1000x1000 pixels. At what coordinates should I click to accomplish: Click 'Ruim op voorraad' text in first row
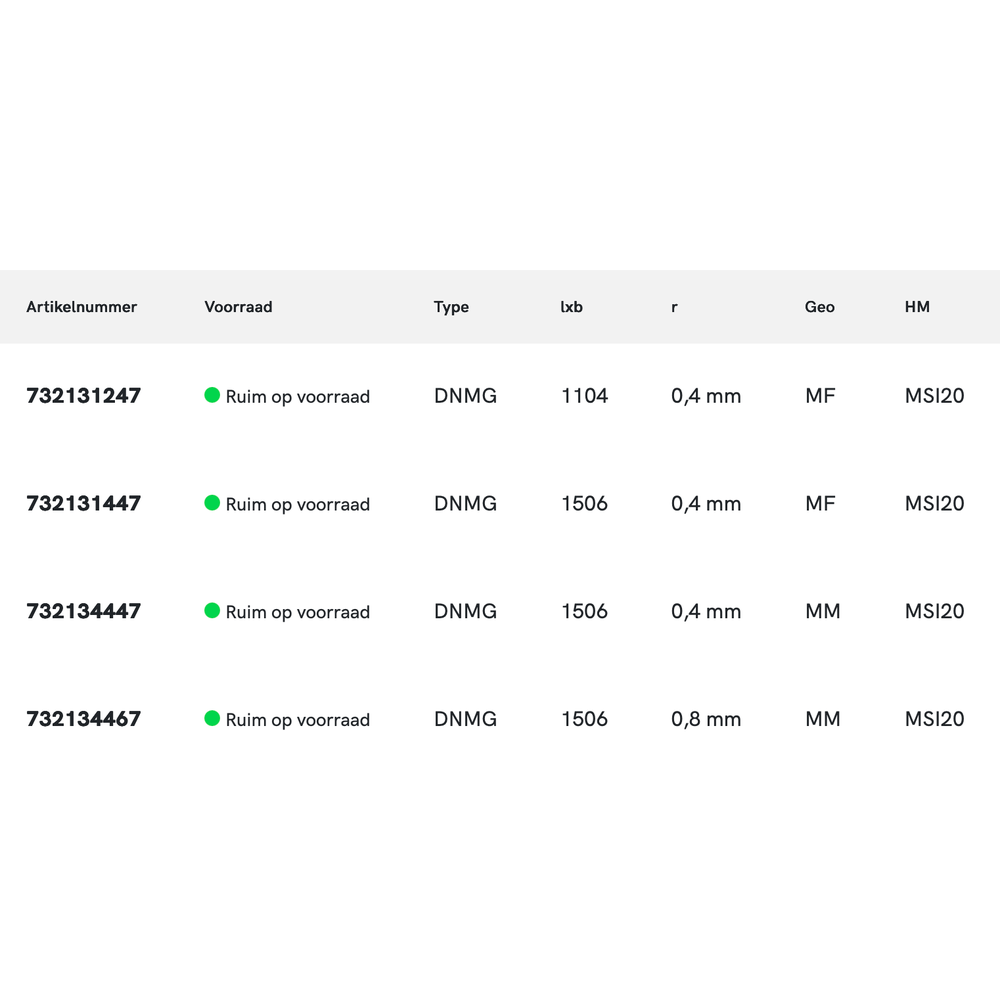point(298,397)
